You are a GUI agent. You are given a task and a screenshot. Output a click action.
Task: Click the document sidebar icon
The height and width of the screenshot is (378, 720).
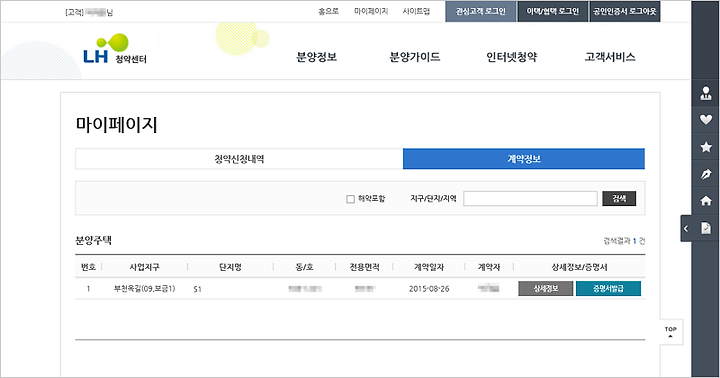click(x=706, y=228)
